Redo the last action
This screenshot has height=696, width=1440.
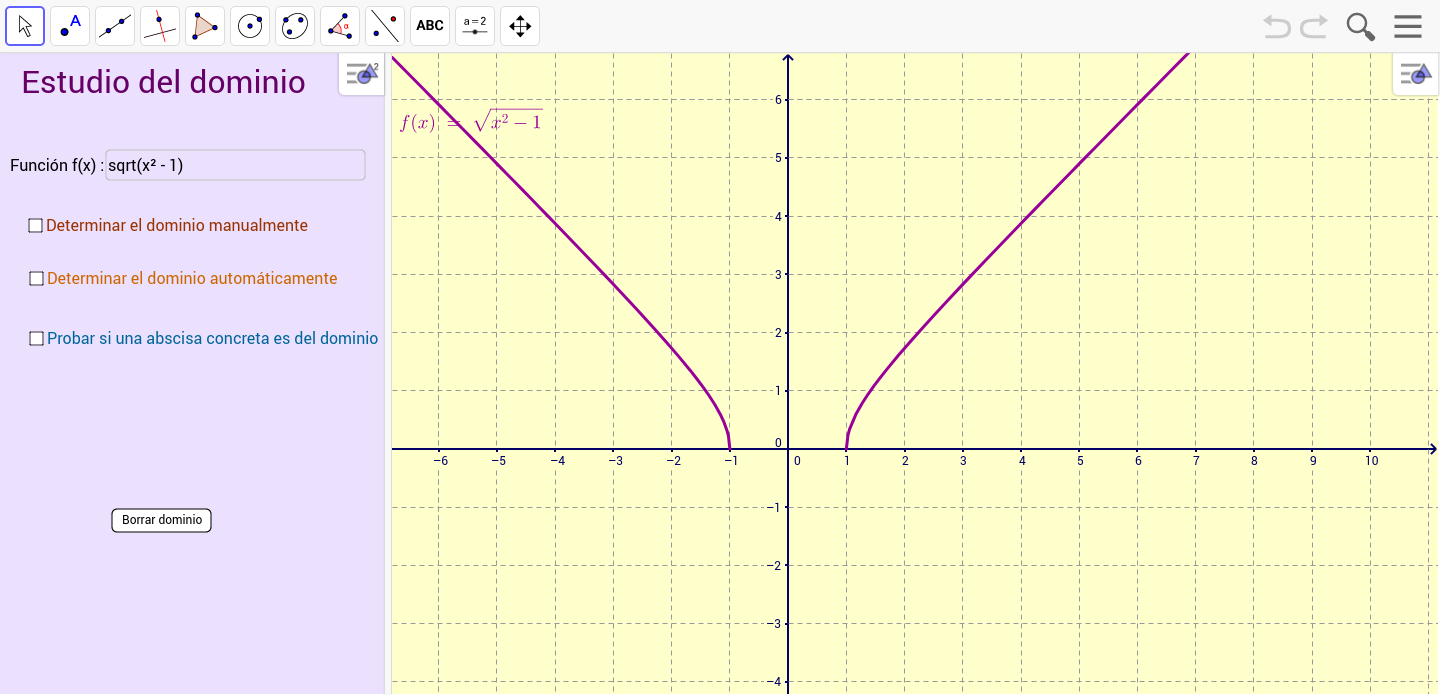(x=1314, y=26)
